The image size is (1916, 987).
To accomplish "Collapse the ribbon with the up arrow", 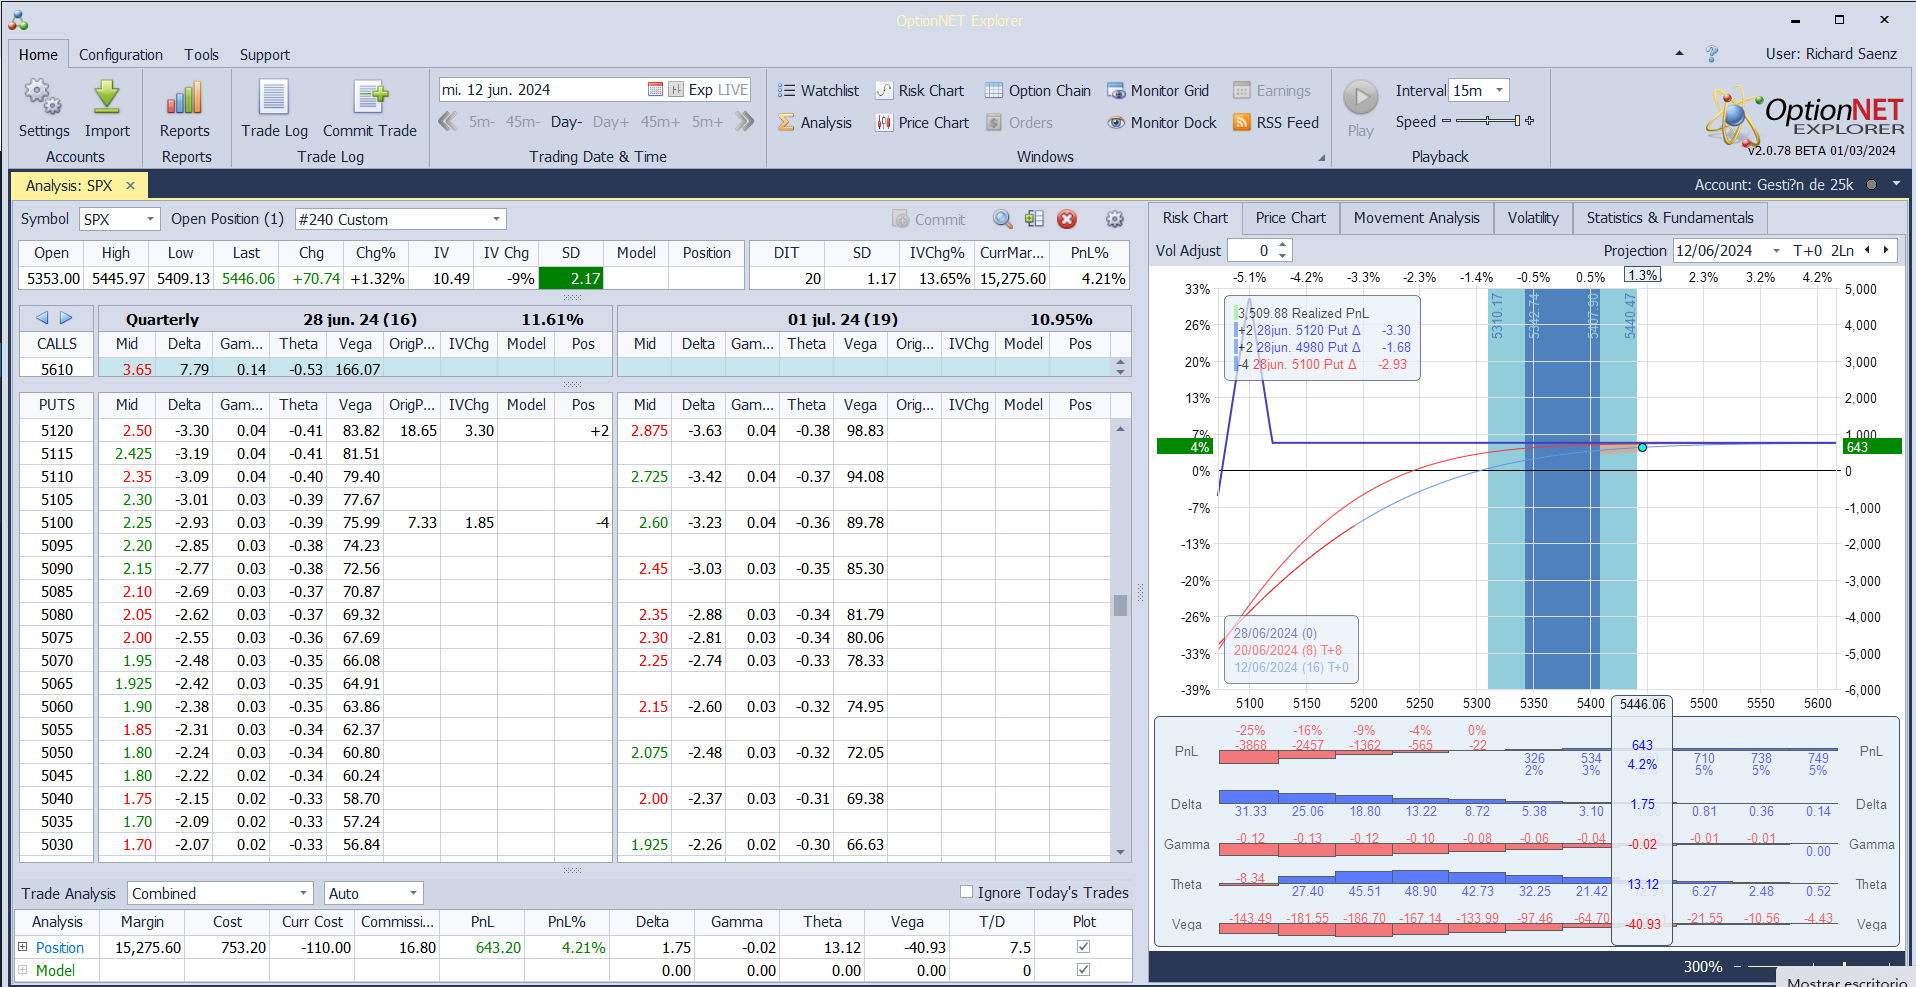I will pos(1679,54).
